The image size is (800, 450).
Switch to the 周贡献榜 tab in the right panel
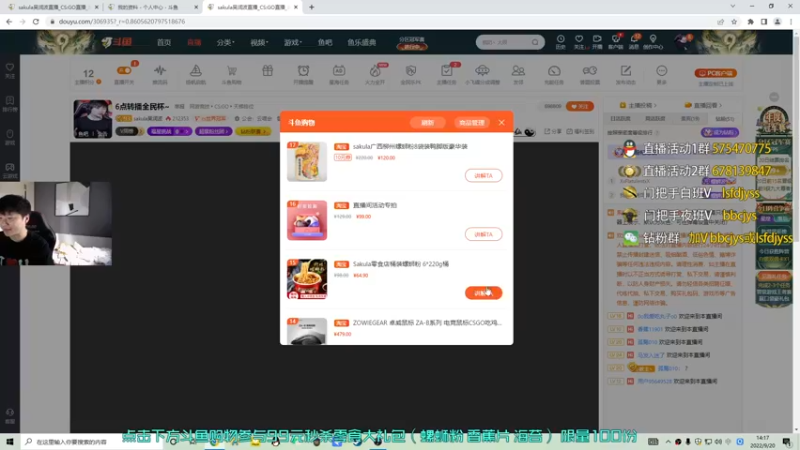[x=655, y=118]
